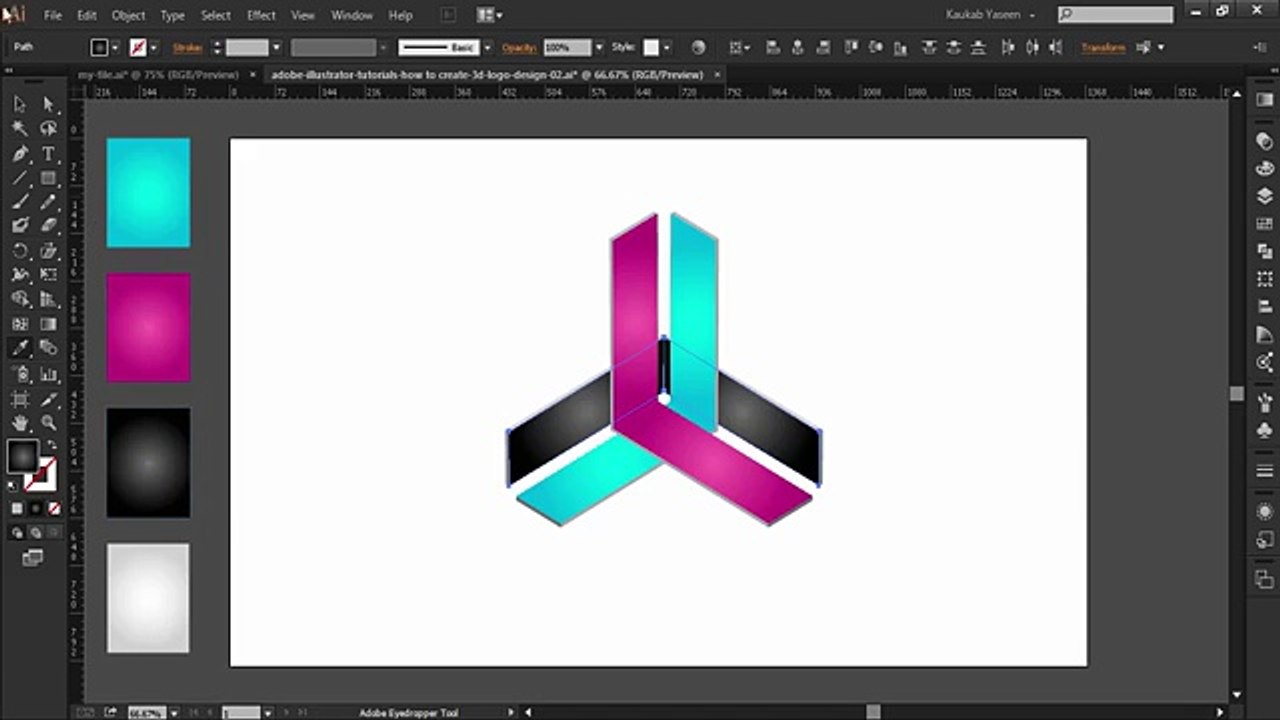Image resolution: width=1280 pixels, height=720 pixels.
Task: Open the stroke weight dropdown
Action: 276,47
